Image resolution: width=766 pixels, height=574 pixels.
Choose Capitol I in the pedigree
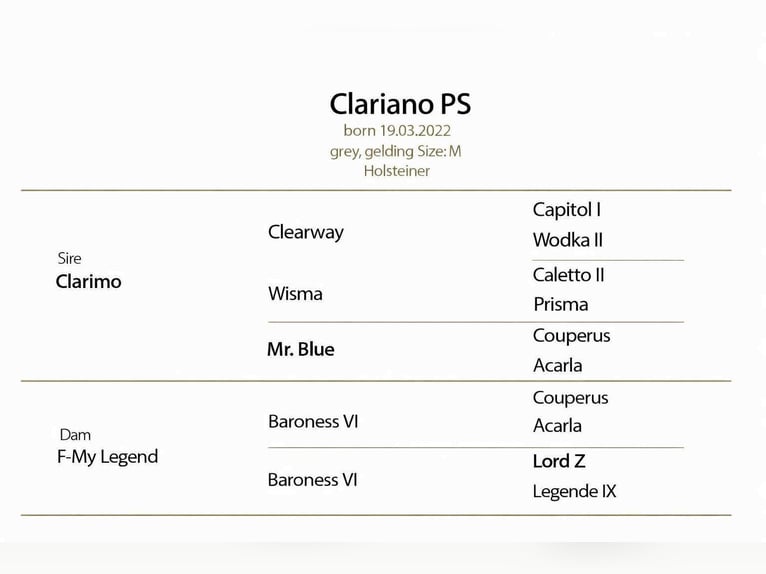[567, 210]
